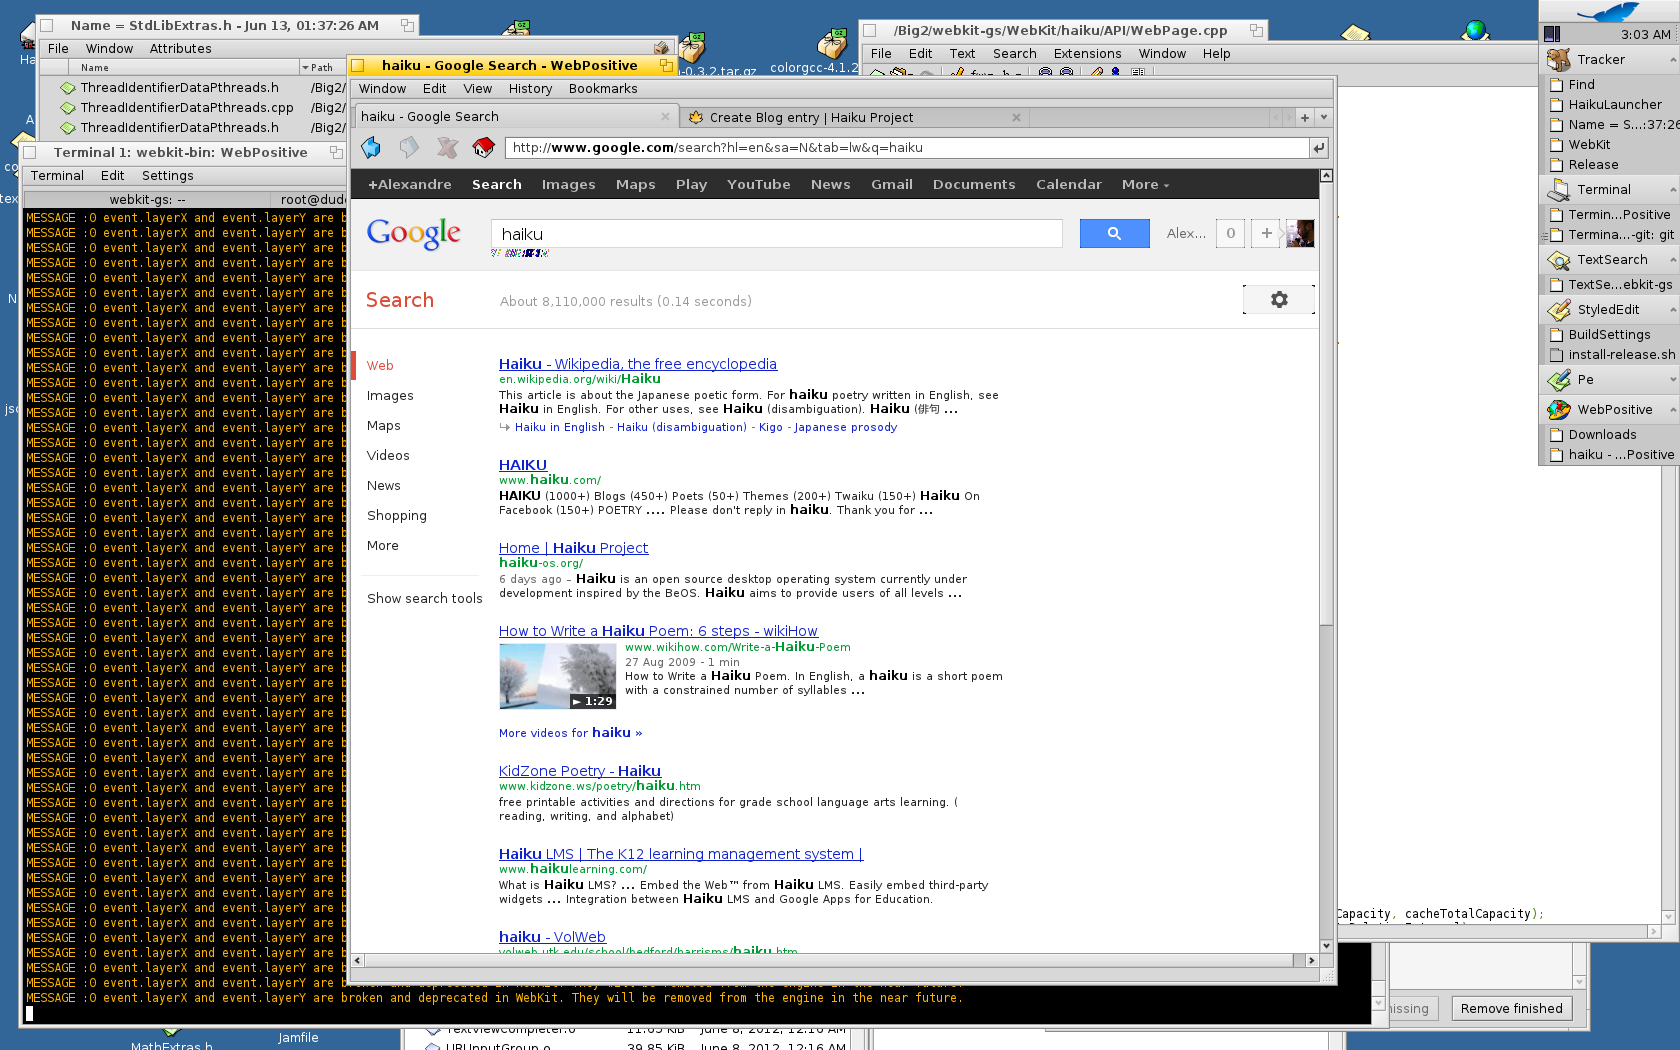The height and width of the screenshot is (1050, 1680).
Task: Select Images in the left search sidebar
Action: click(390, 396)
